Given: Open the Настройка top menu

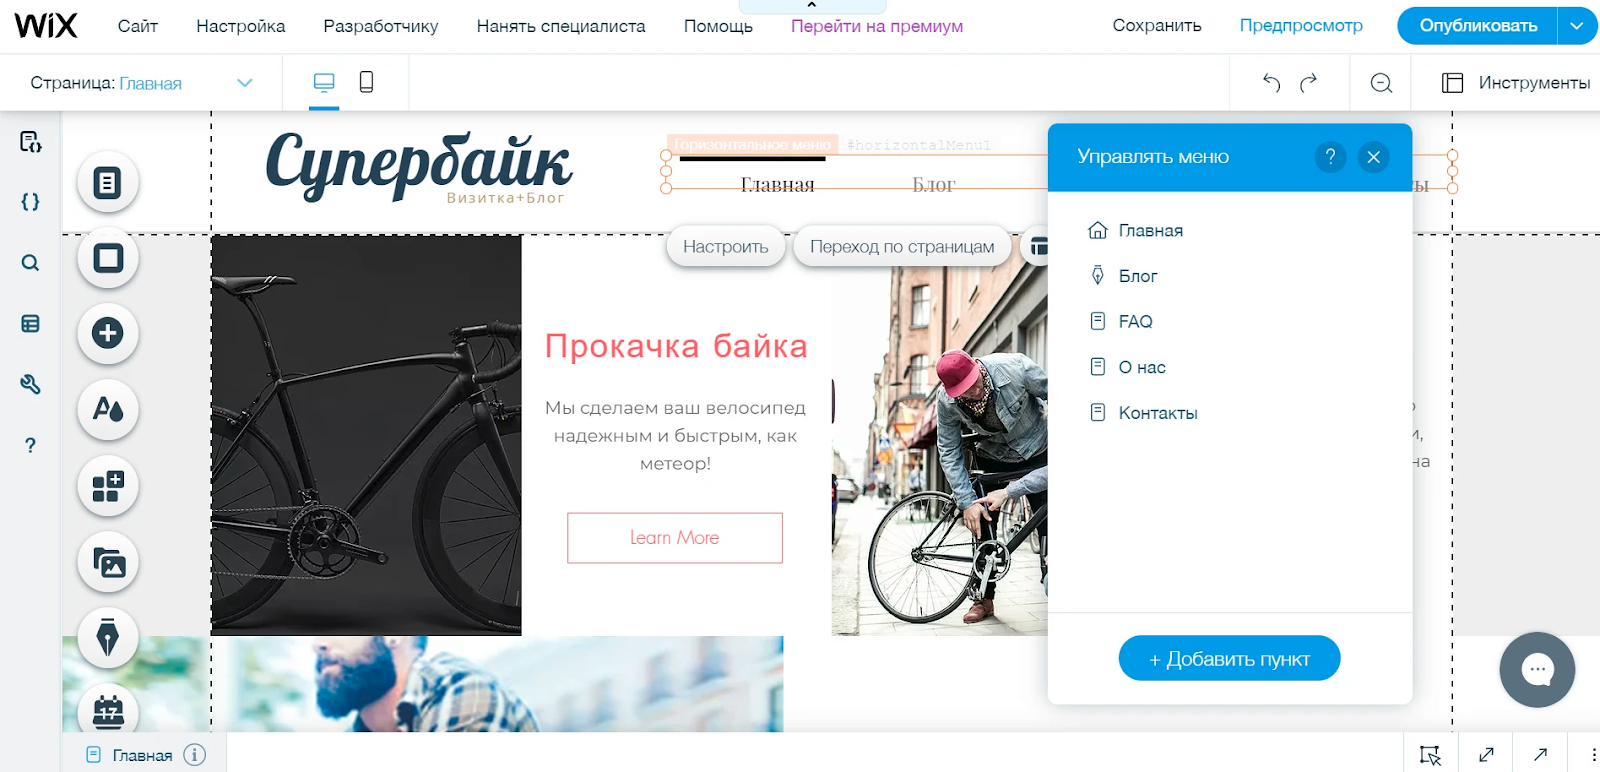Looking at the screenshot, I should click(240, 26).
